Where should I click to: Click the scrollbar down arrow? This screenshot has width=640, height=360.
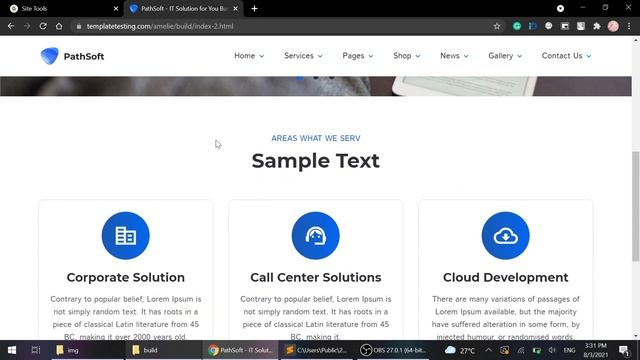[636, 336]
